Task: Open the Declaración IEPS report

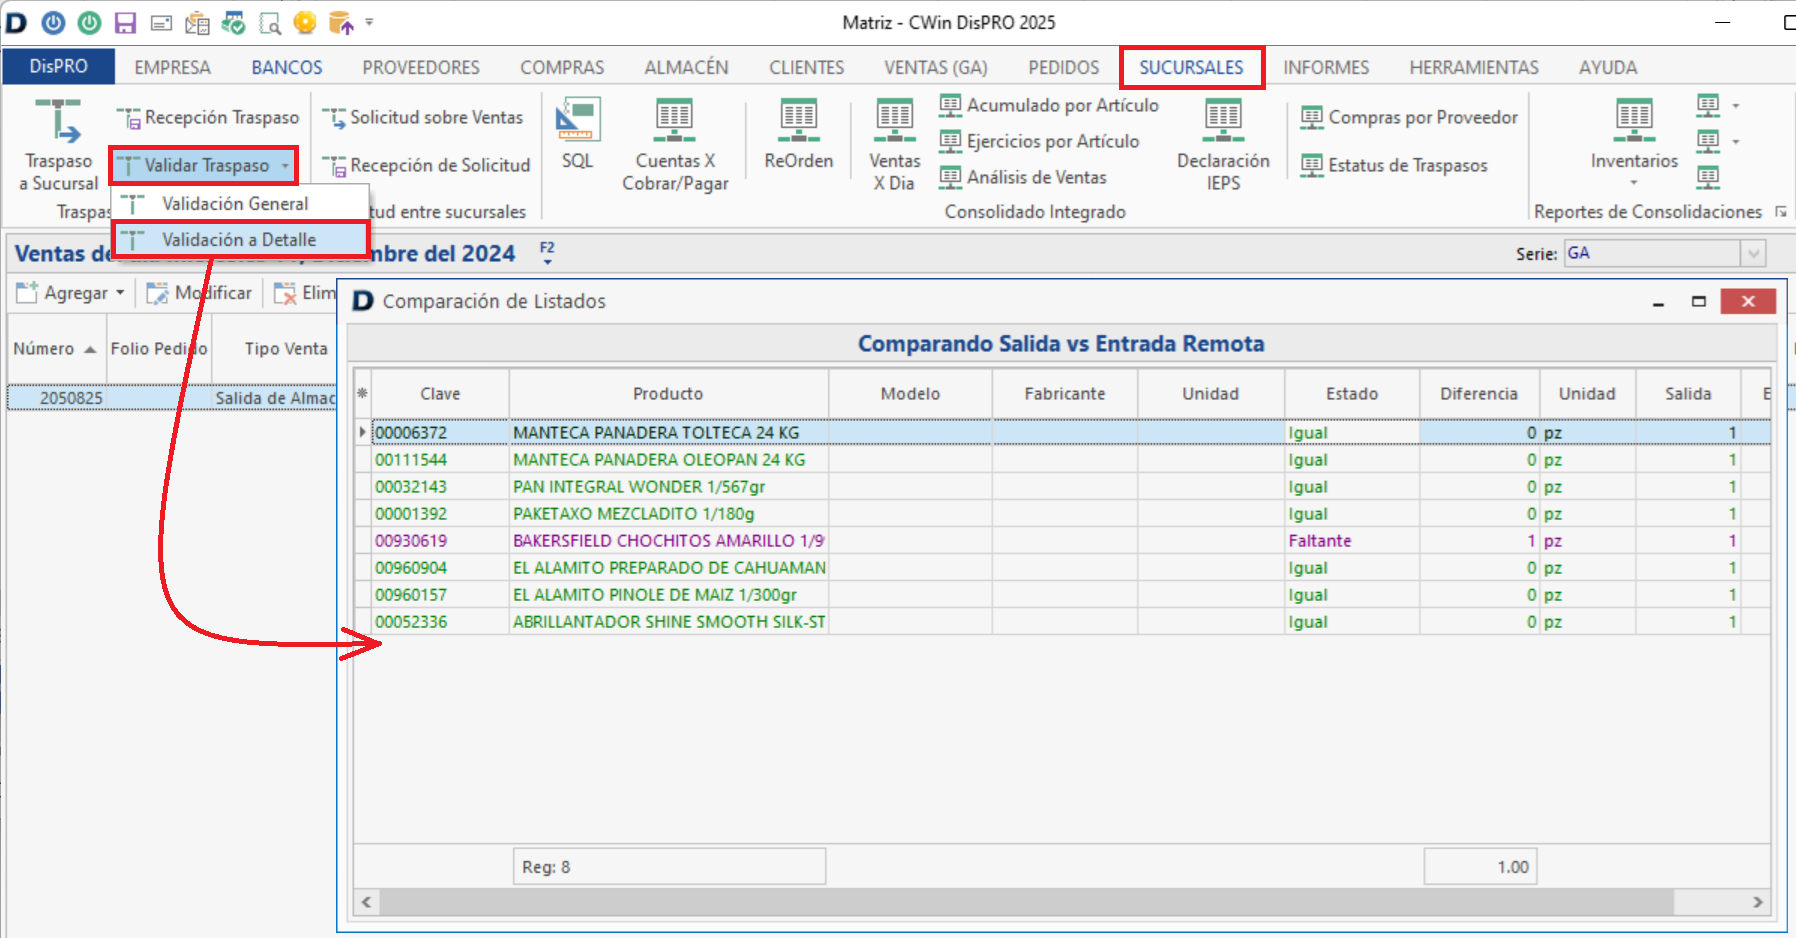Action: 1223,145
